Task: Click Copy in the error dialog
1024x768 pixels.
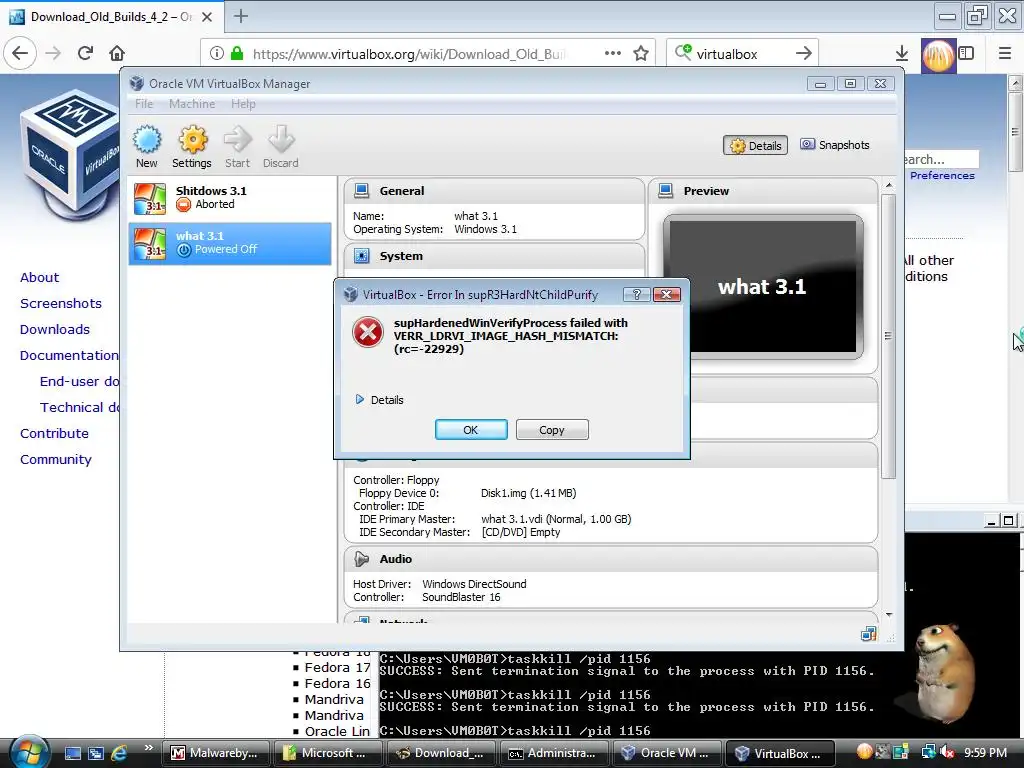Action: click(x=552, y=430)
